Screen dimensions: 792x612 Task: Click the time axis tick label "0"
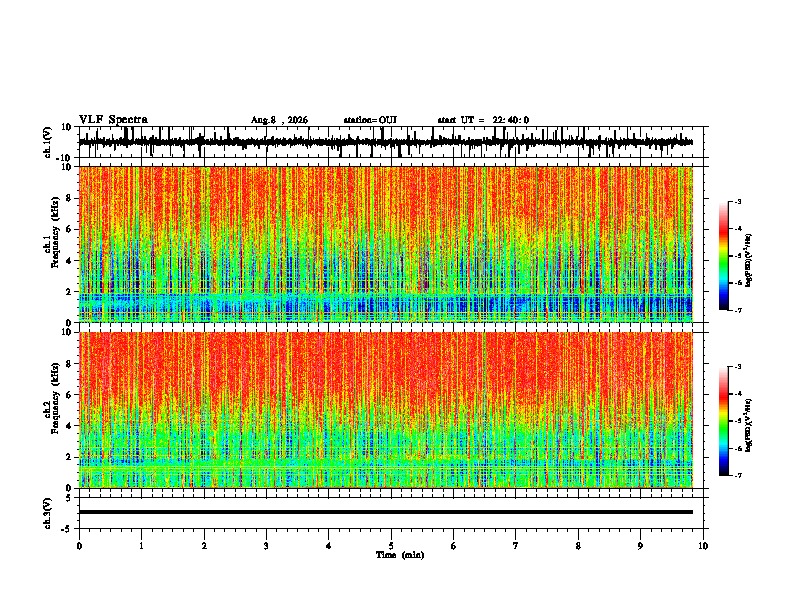79,546
